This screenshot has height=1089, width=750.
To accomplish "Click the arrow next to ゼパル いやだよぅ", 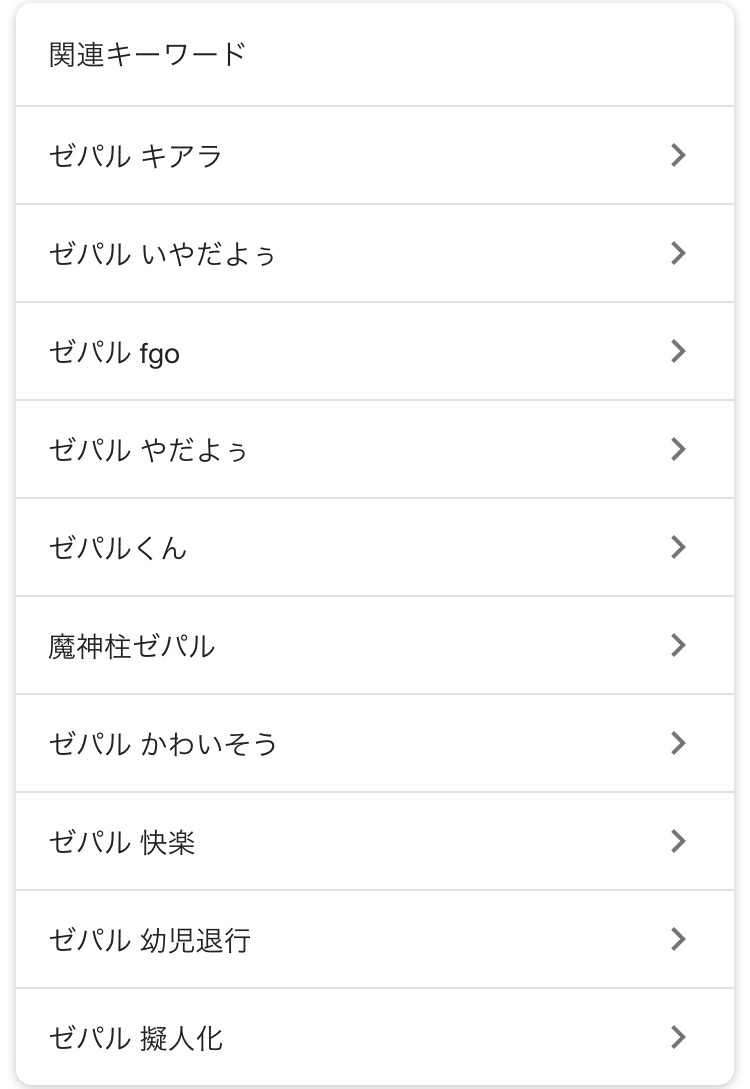I will [x=678, y=253].
